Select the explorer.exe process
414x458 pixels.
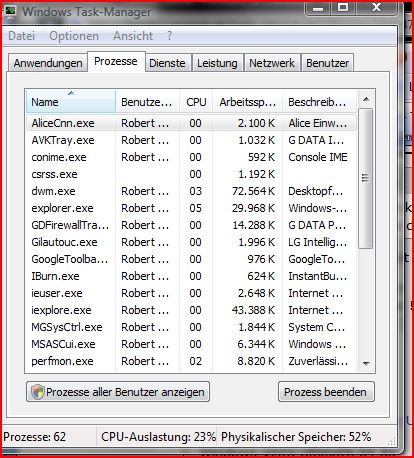(191, 208)
